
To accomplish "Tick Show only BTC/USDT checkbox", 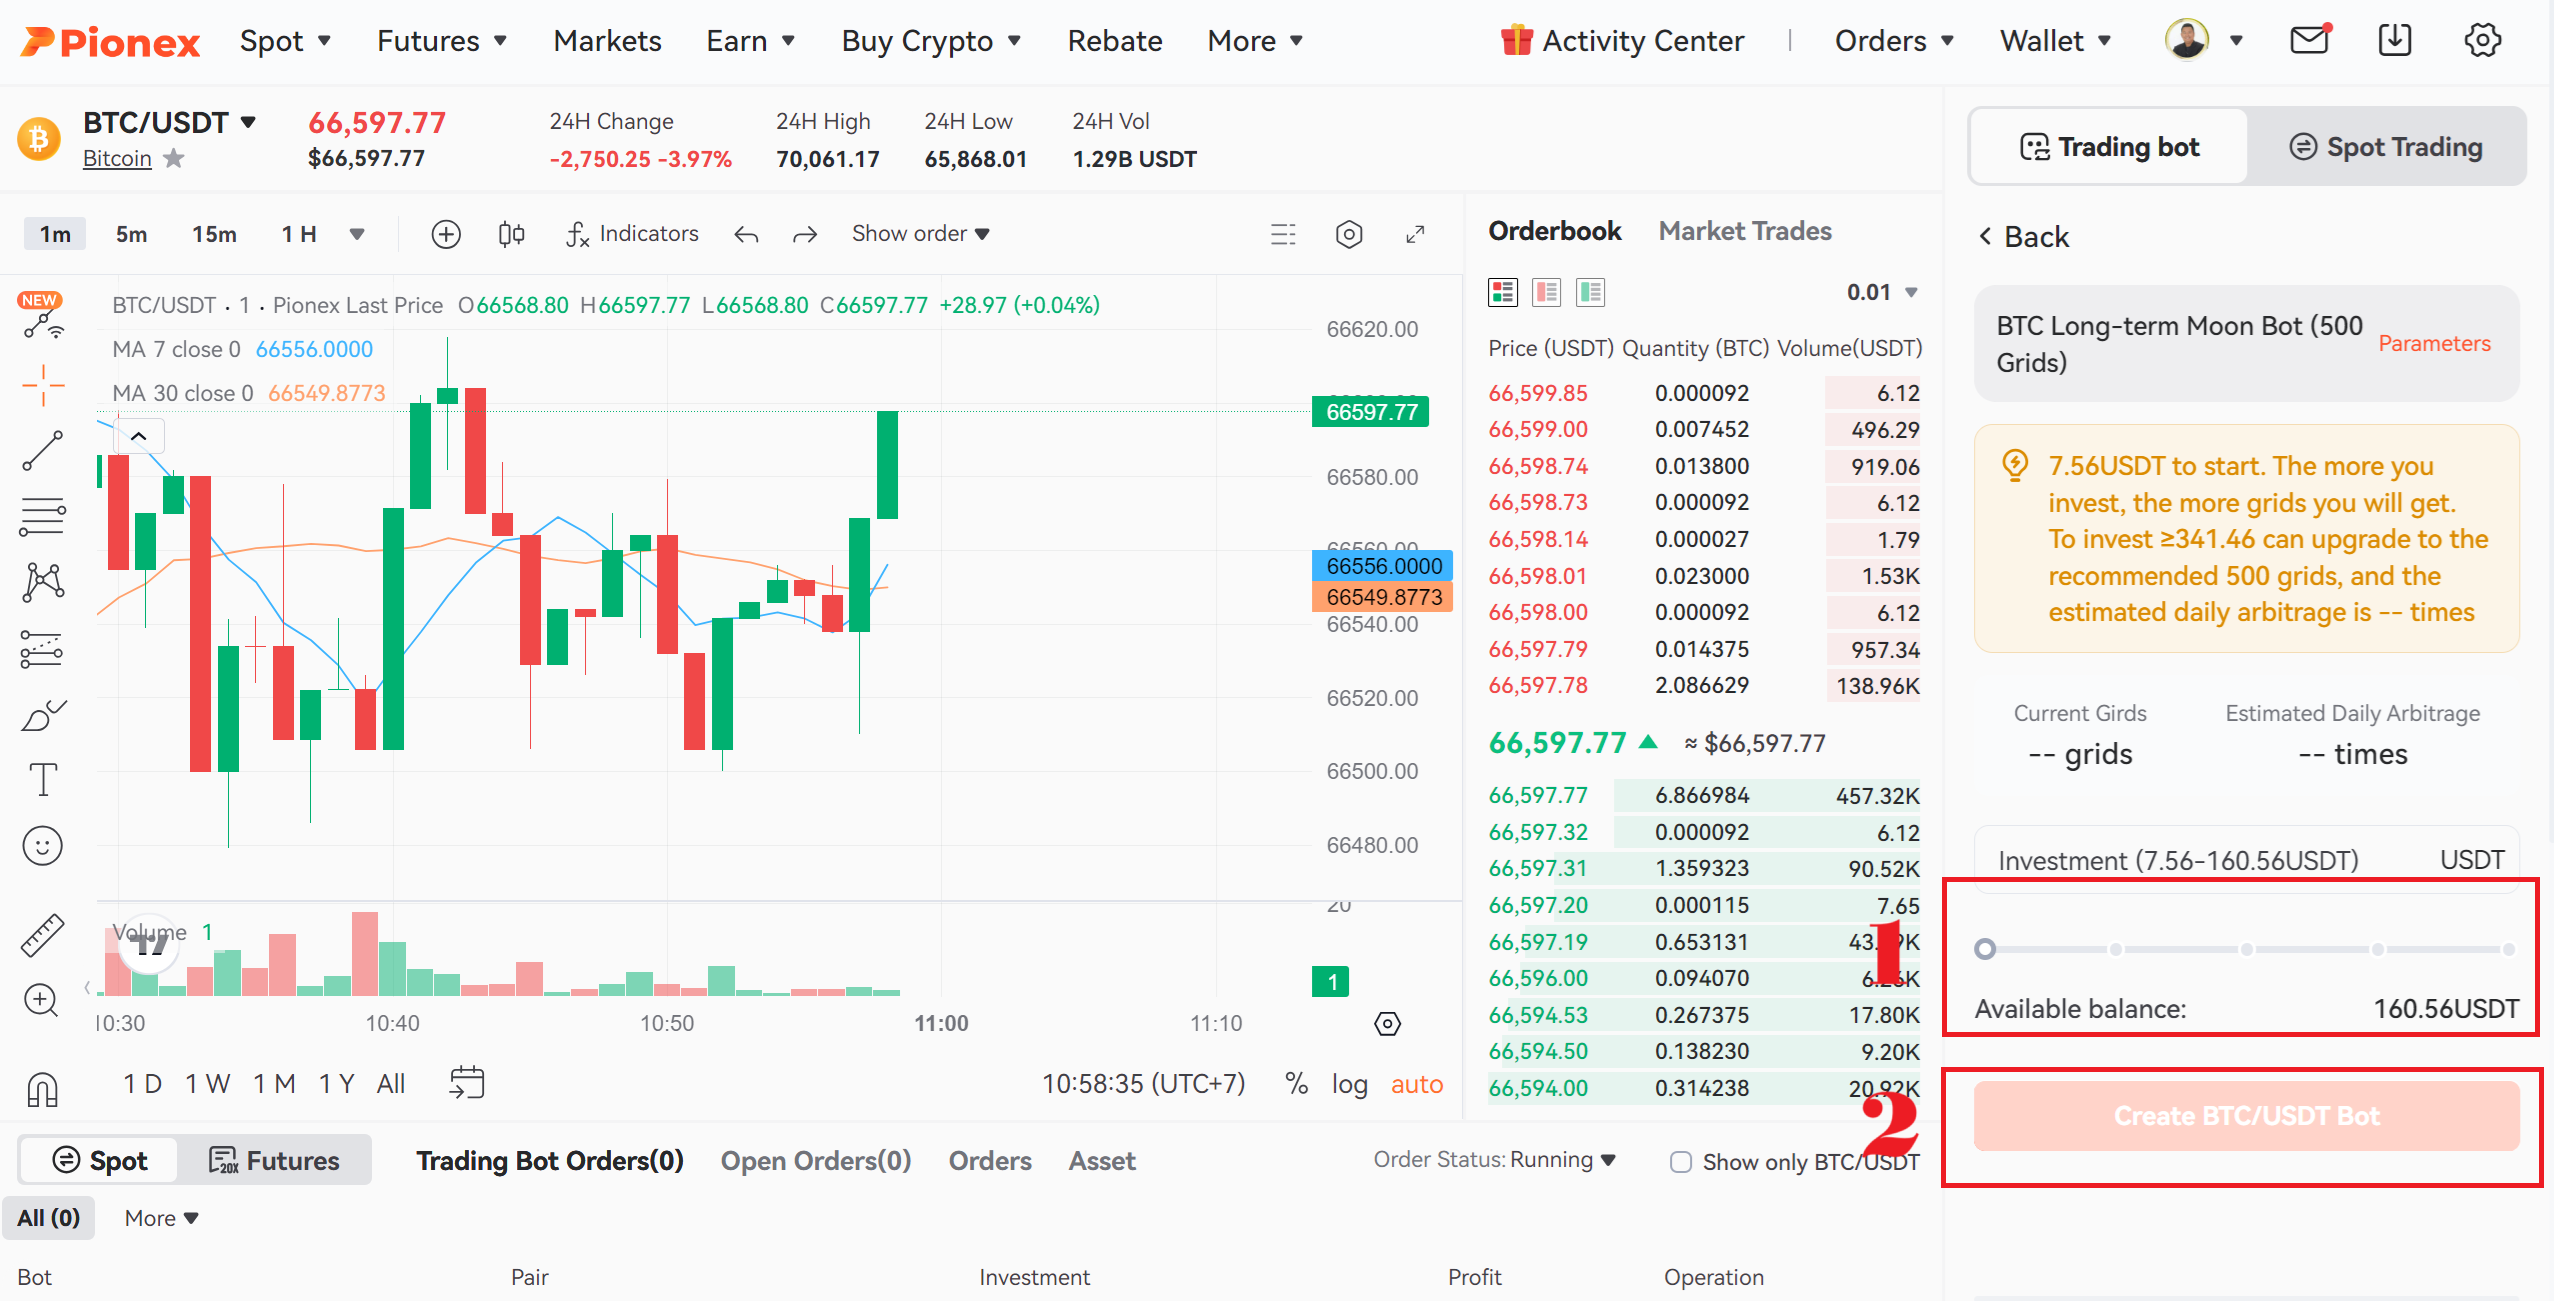I will tap(1681, 1162).
